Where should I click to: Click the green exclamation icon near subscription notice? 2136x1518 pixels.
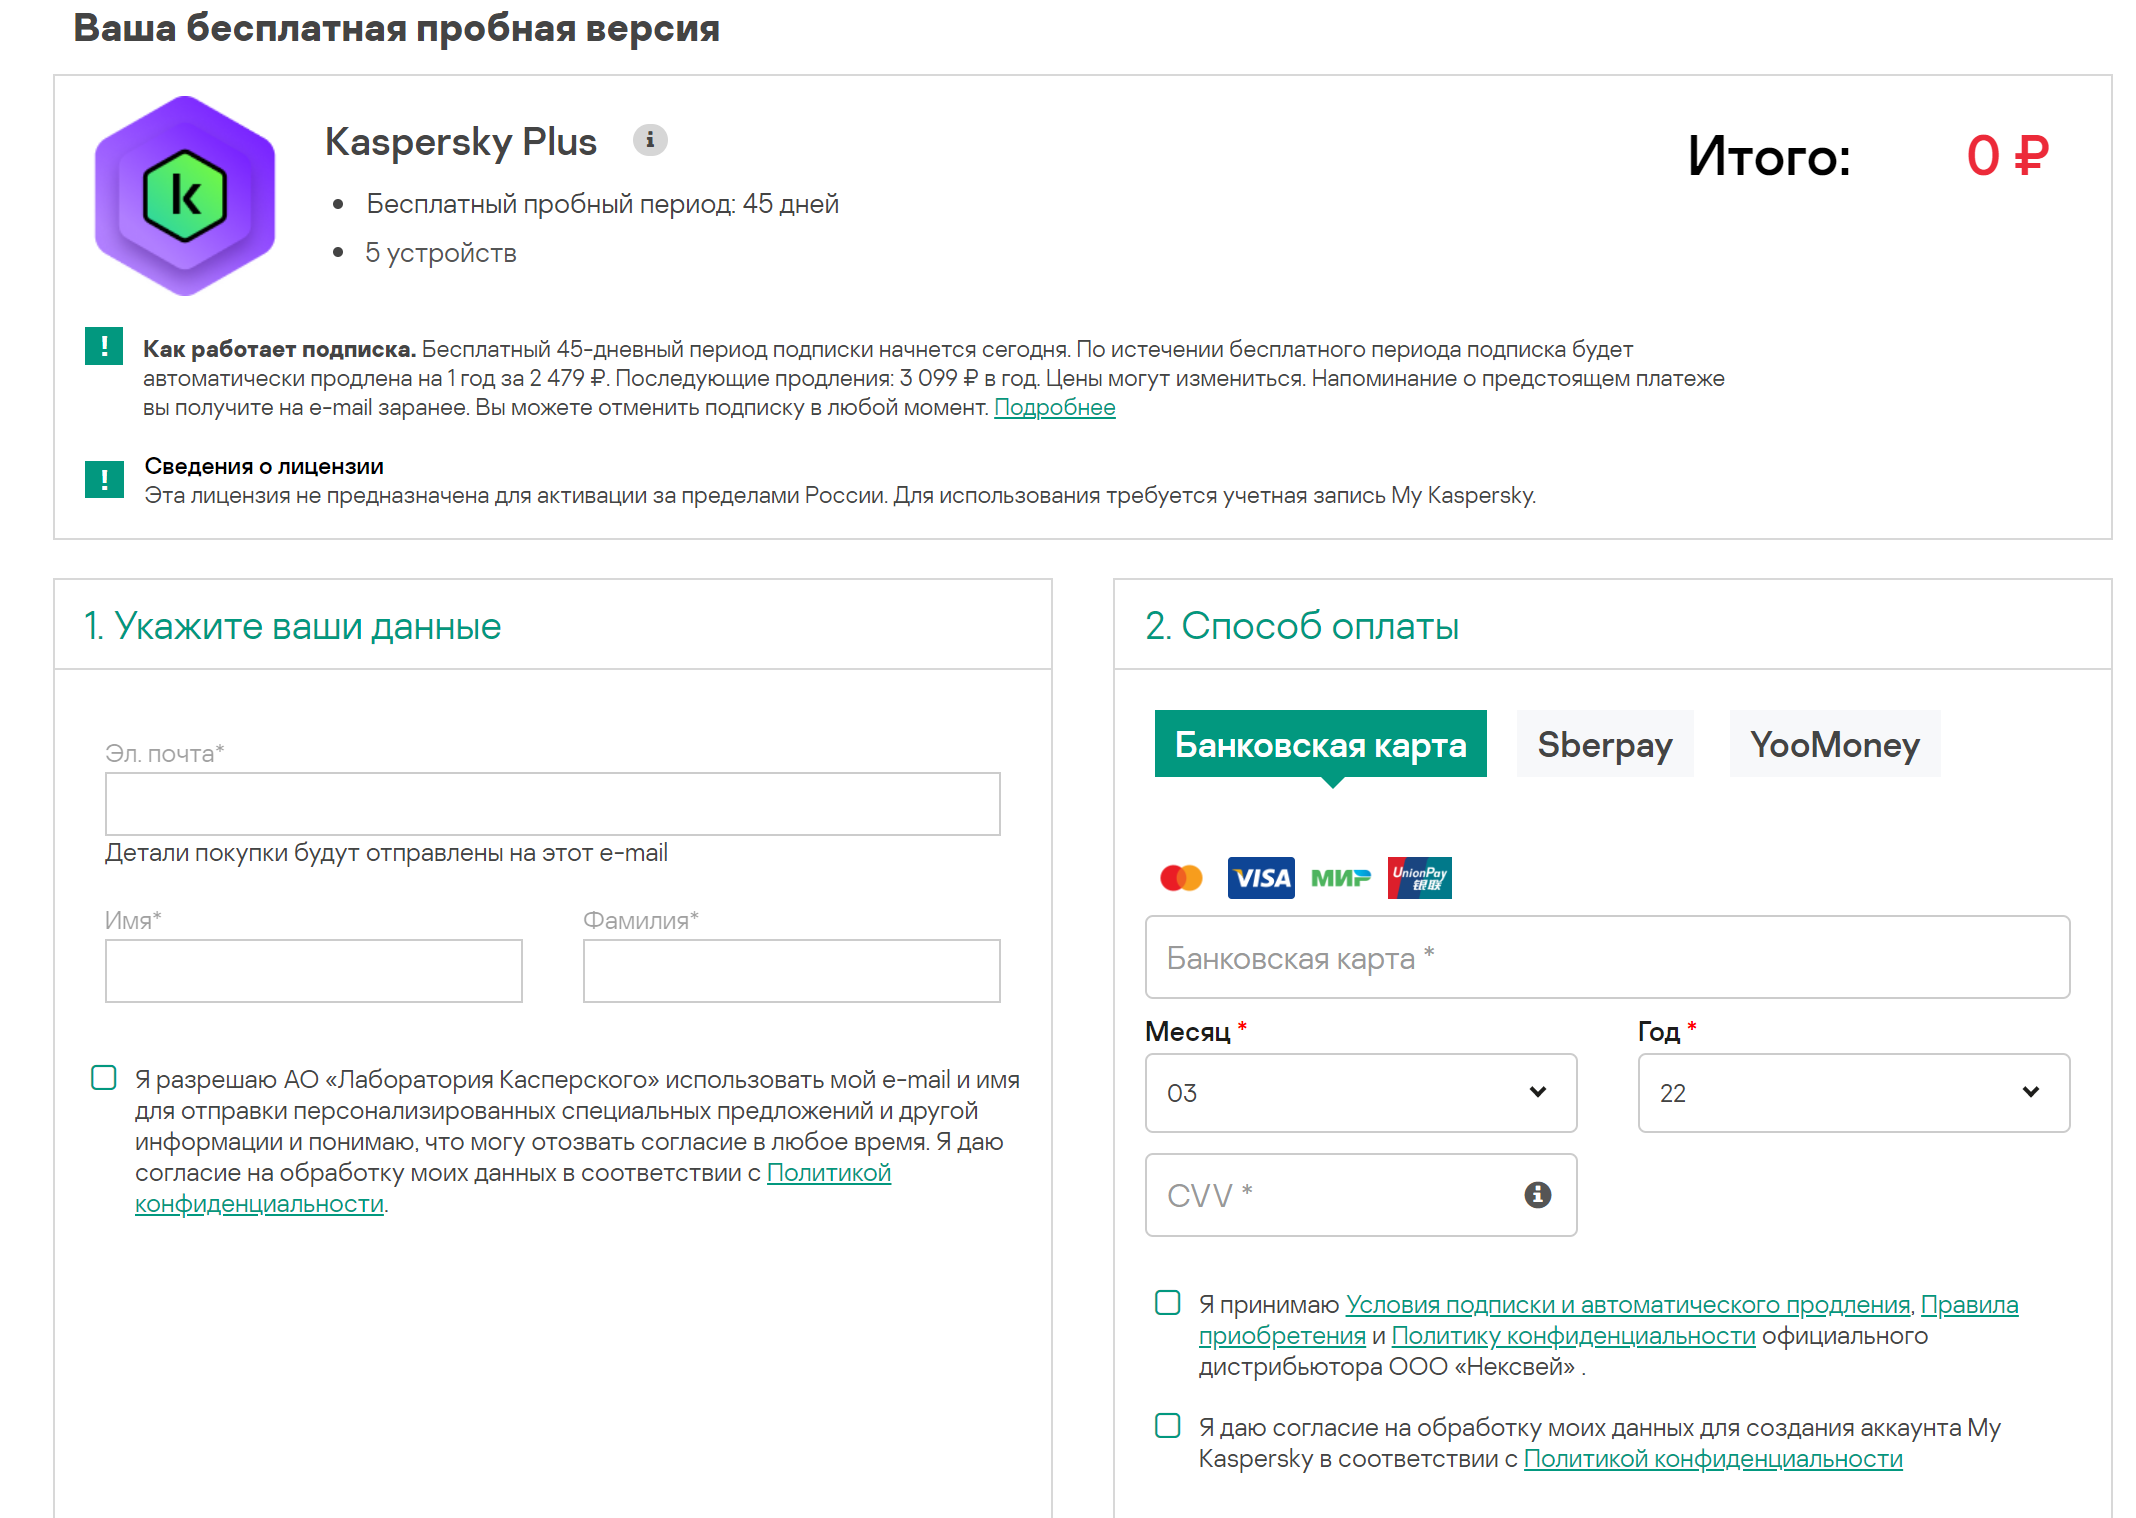(104, 347)
